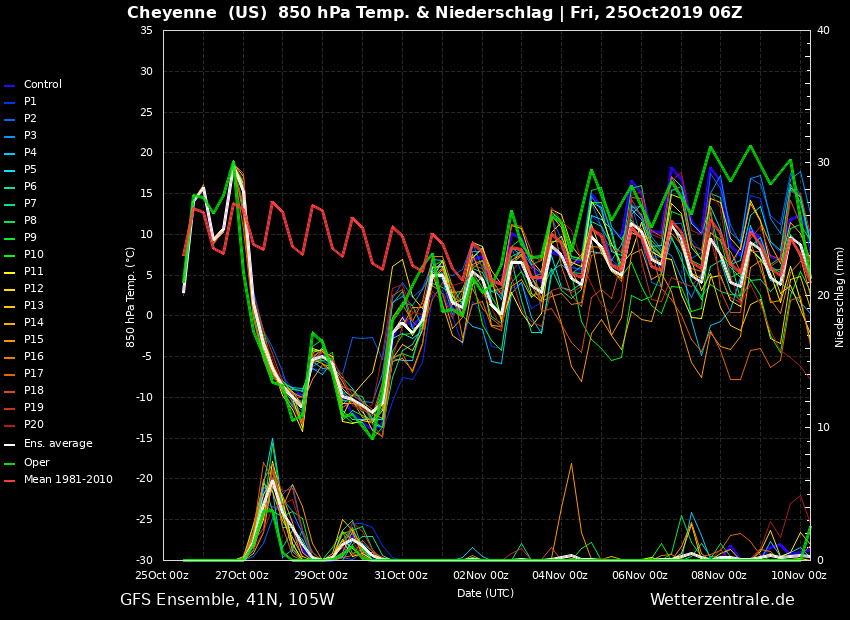The height and width of the screenshot is (620, 850).
Task: Click the green Oper color swatch
Action: pos(9,464)
